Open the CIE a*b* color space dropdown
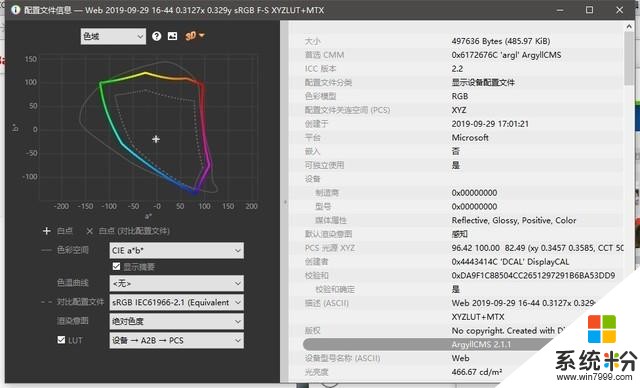The width and height of the screenshot is (640, 388). coord(176,251)
